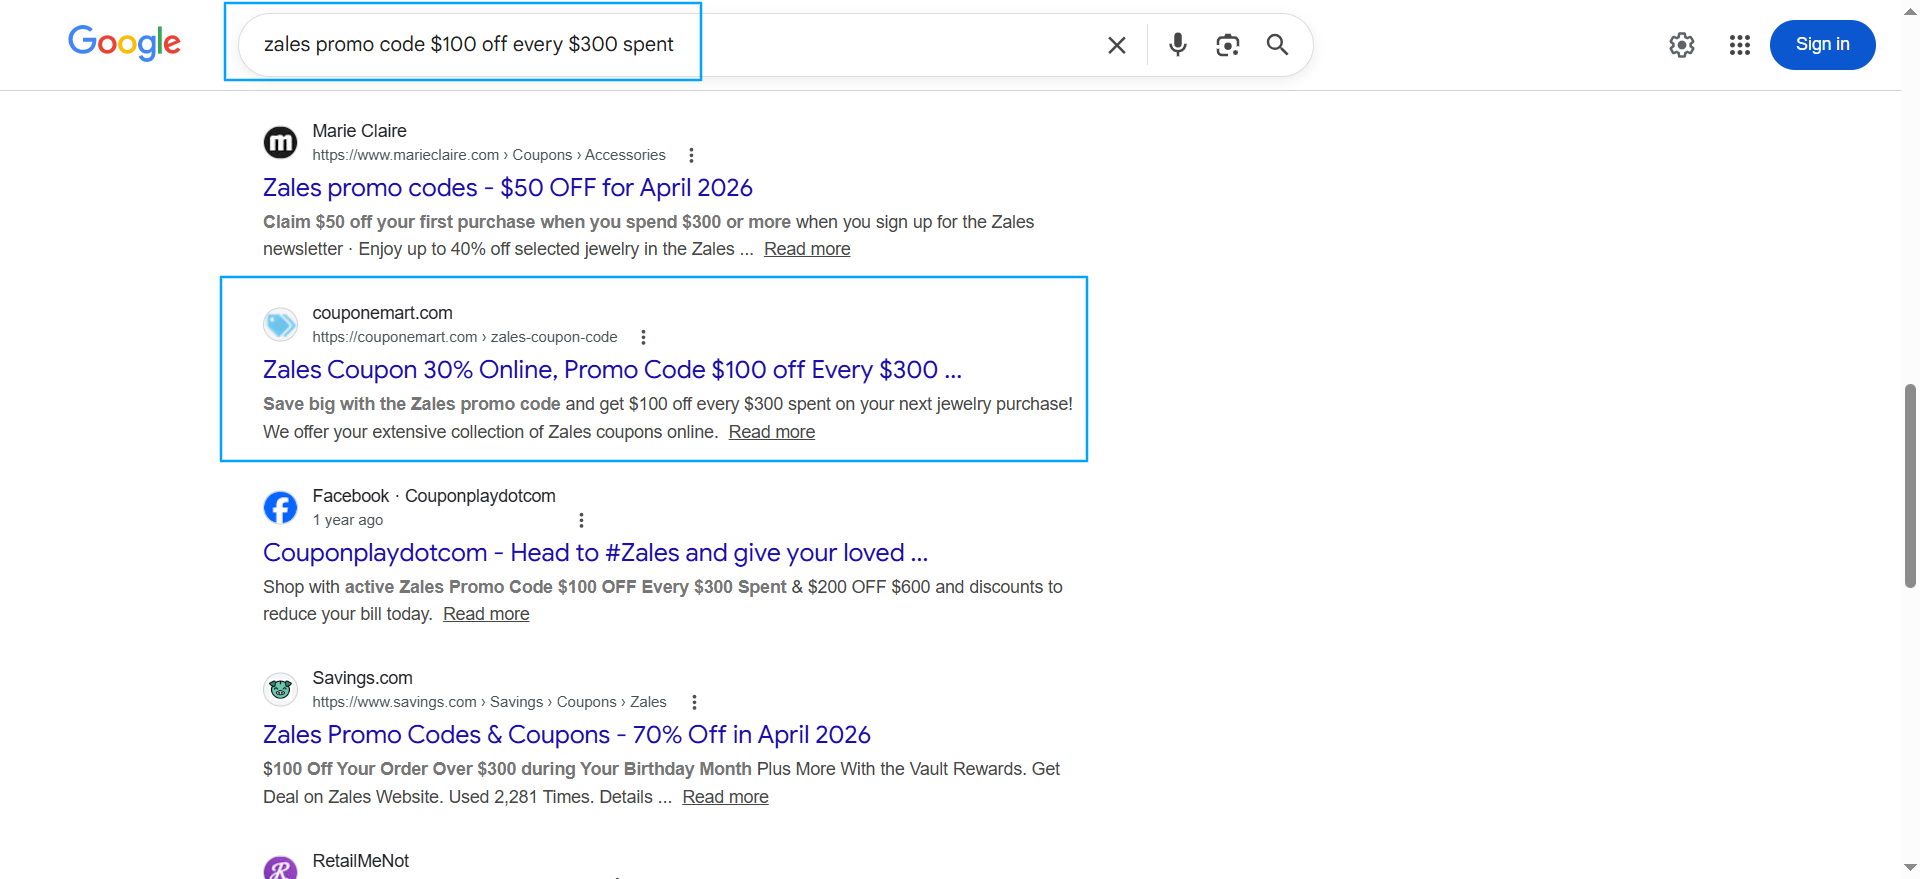Click the Facebook result favicon
The image size is (1920, 879).
tap(280, 507)
